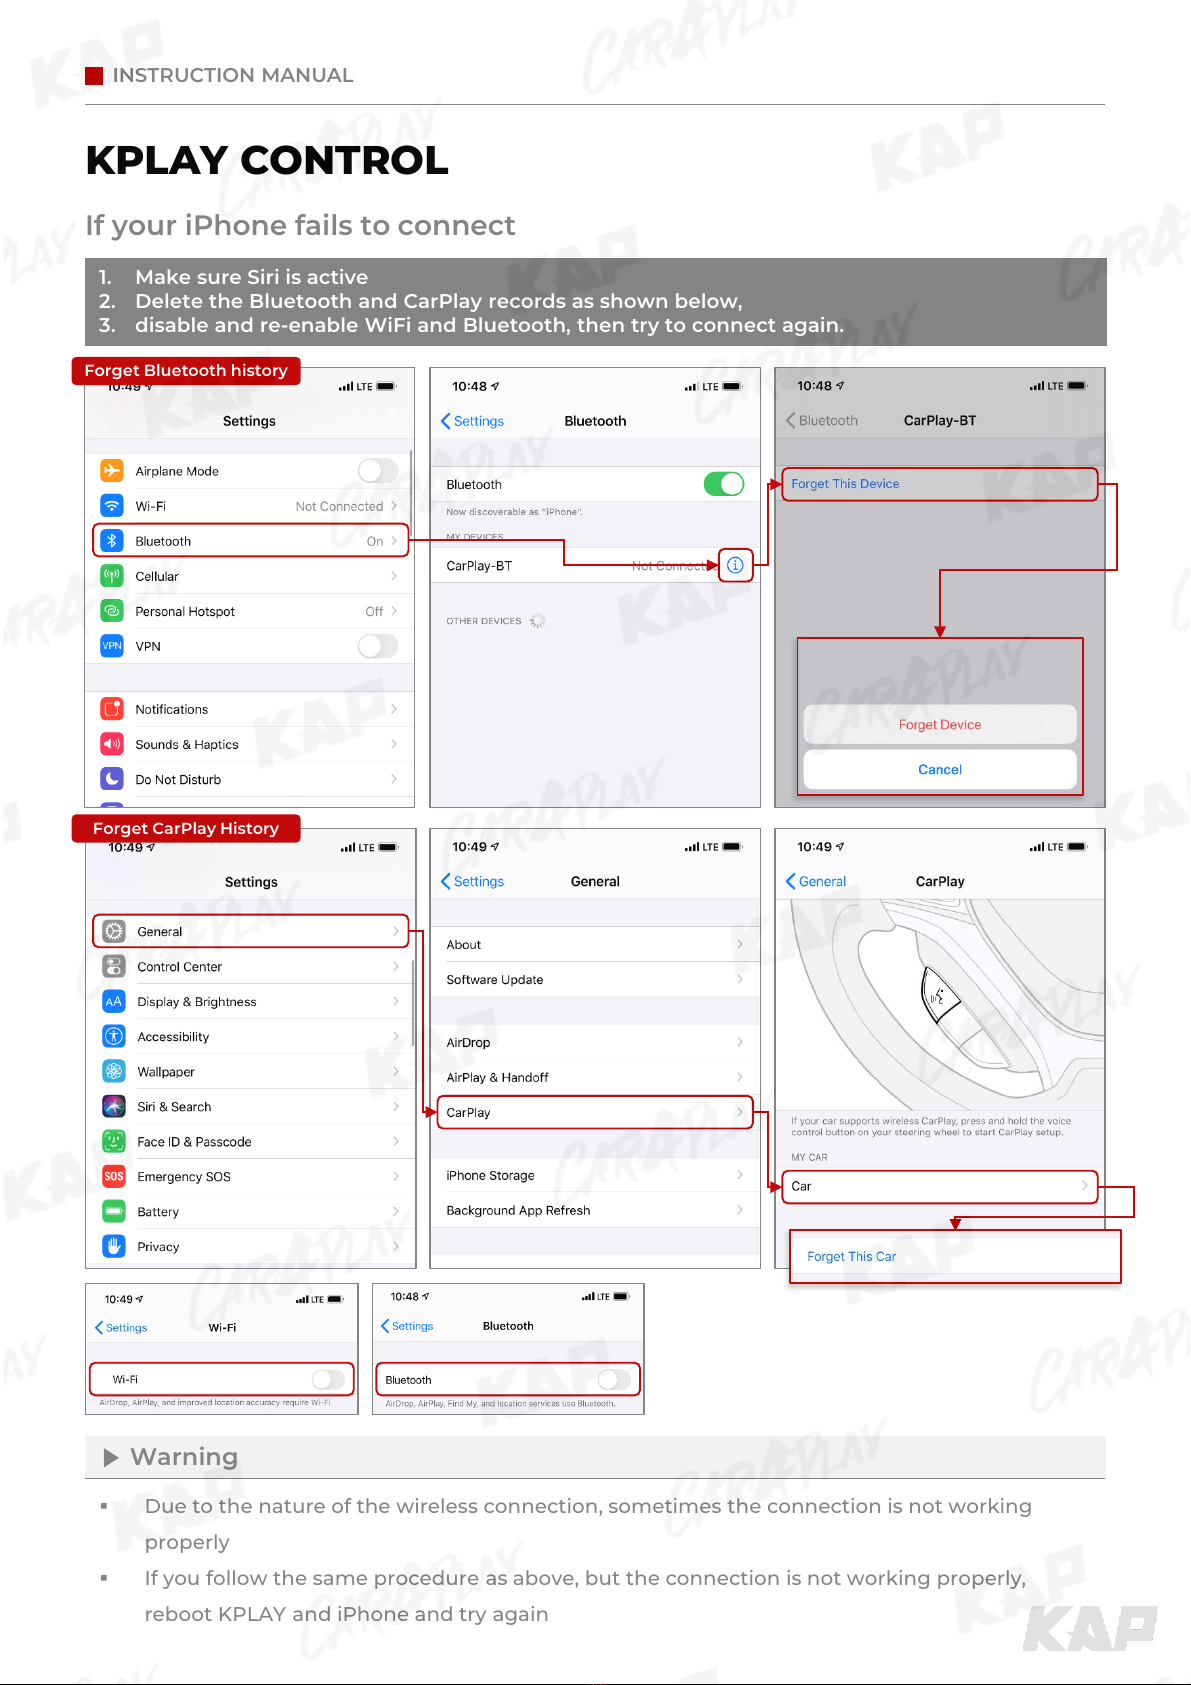
Task: Tap the Display & Brightness AA icon
Action: 114,1001
